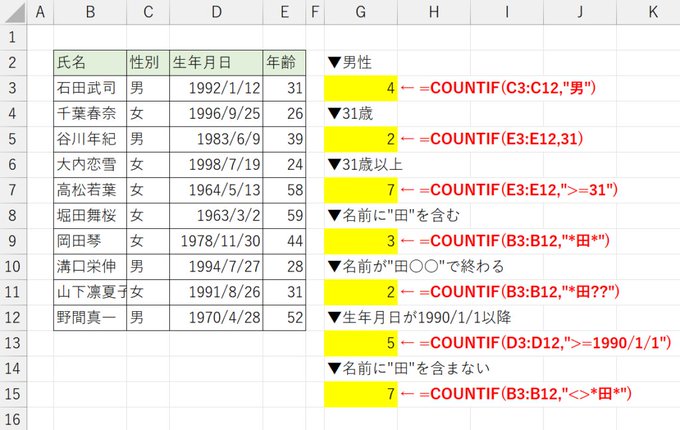Click the 生年月日 header cell
The height and width of the screenshot is (430, 680).
point(216,63)
